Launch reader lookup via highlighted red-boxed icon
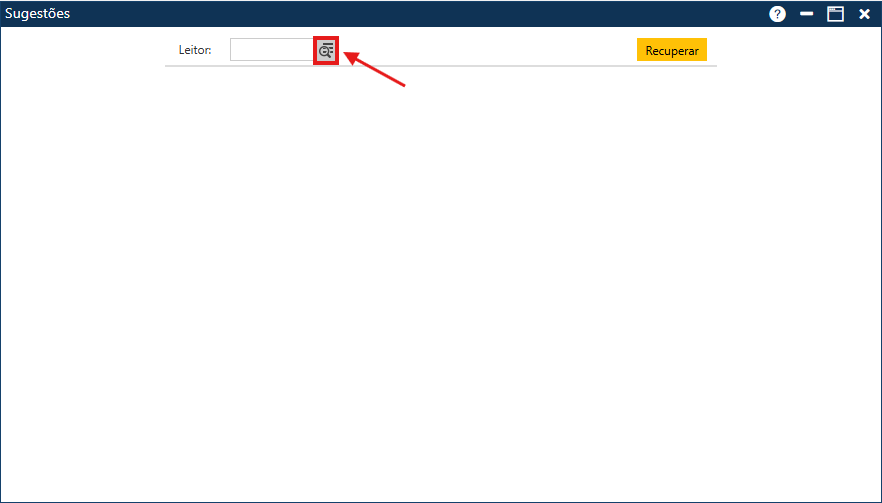882x503 pixels. pyautogui.click(x=326, y=50)
